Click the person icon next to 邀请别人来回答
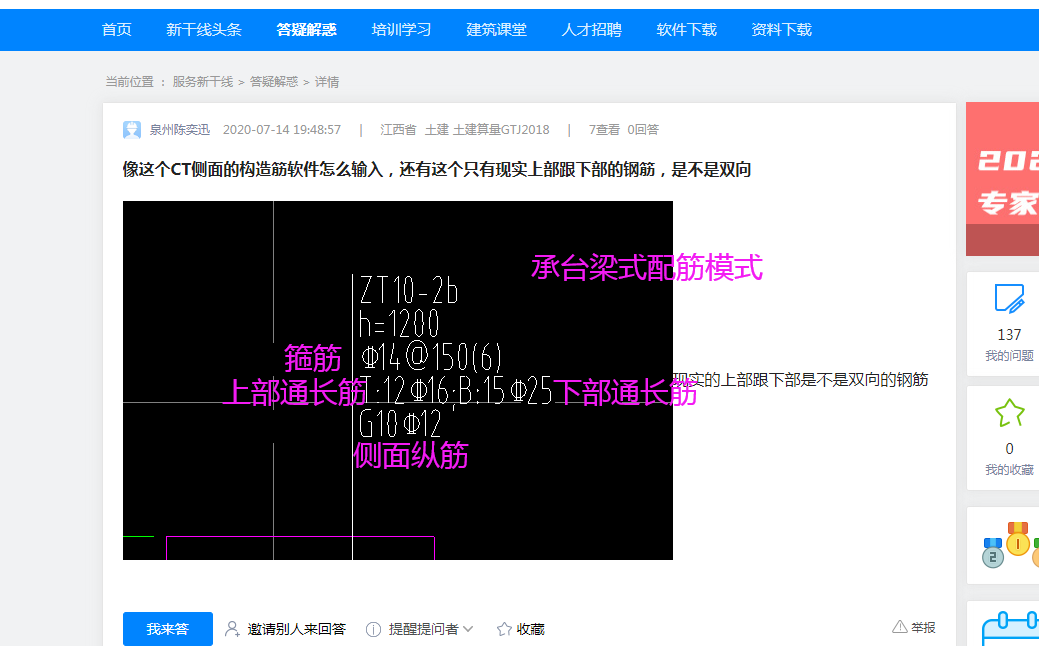The height and width of the screenshot is (646, 1039). tap(231, 629)
